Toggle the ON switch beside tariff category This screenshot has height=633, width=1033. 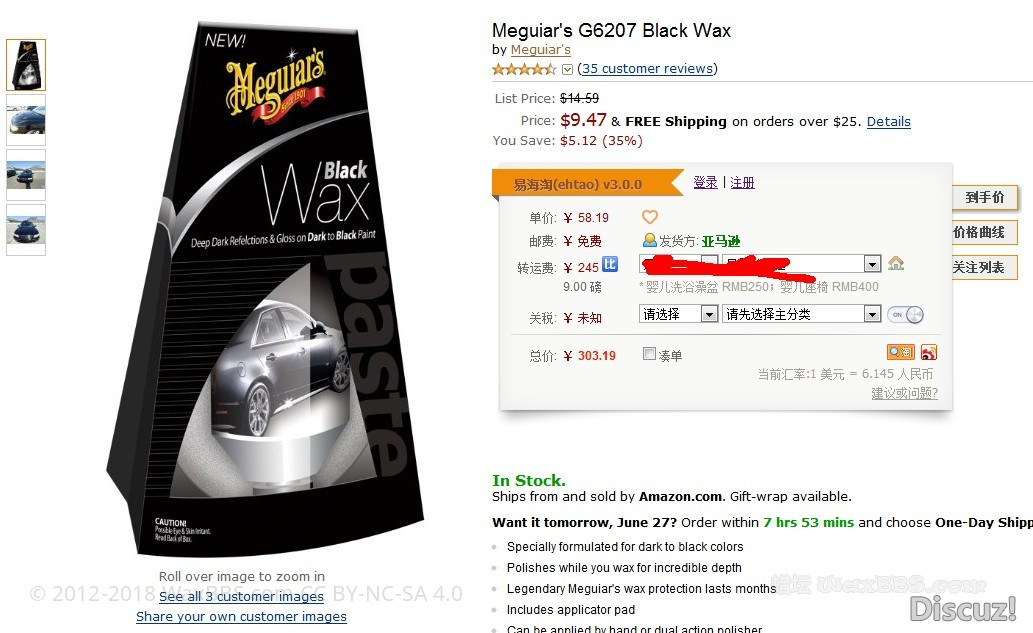coord(905,315)
